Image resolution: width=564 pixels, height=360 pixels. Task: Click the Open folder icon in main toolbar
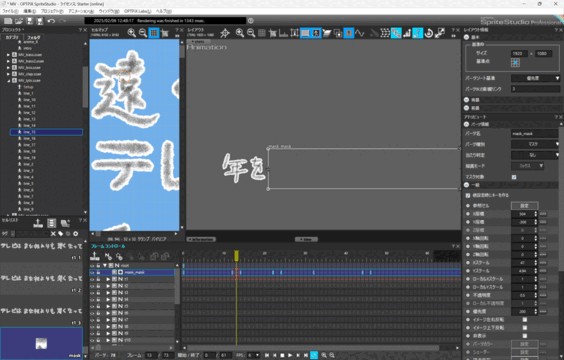coord(19,21)
